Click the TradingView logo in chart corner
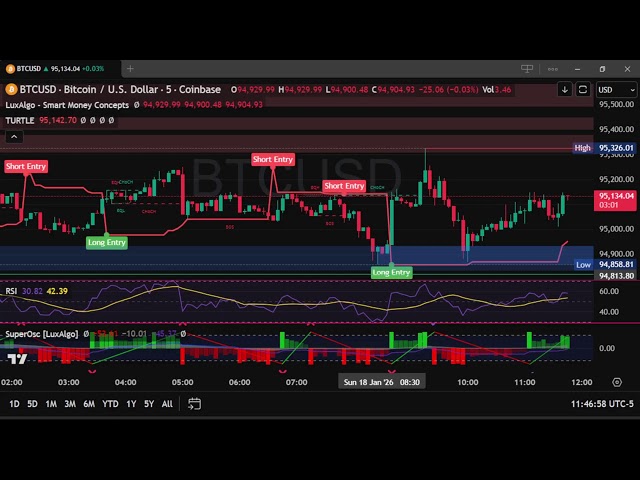The height and width of the screenshot is (480, 640). click(18, 359)
